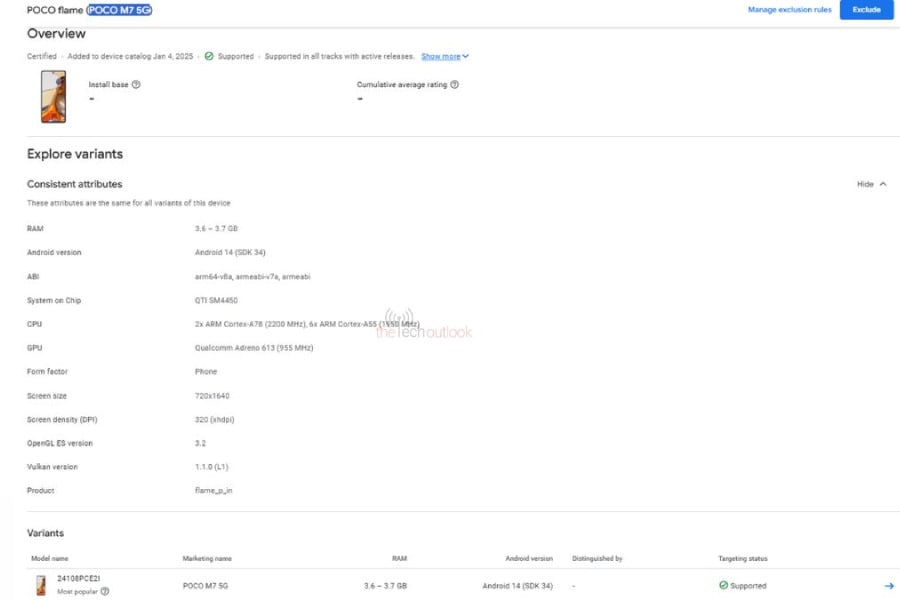
Task: Click the POCO phone image in Overview
Action: 53,96
